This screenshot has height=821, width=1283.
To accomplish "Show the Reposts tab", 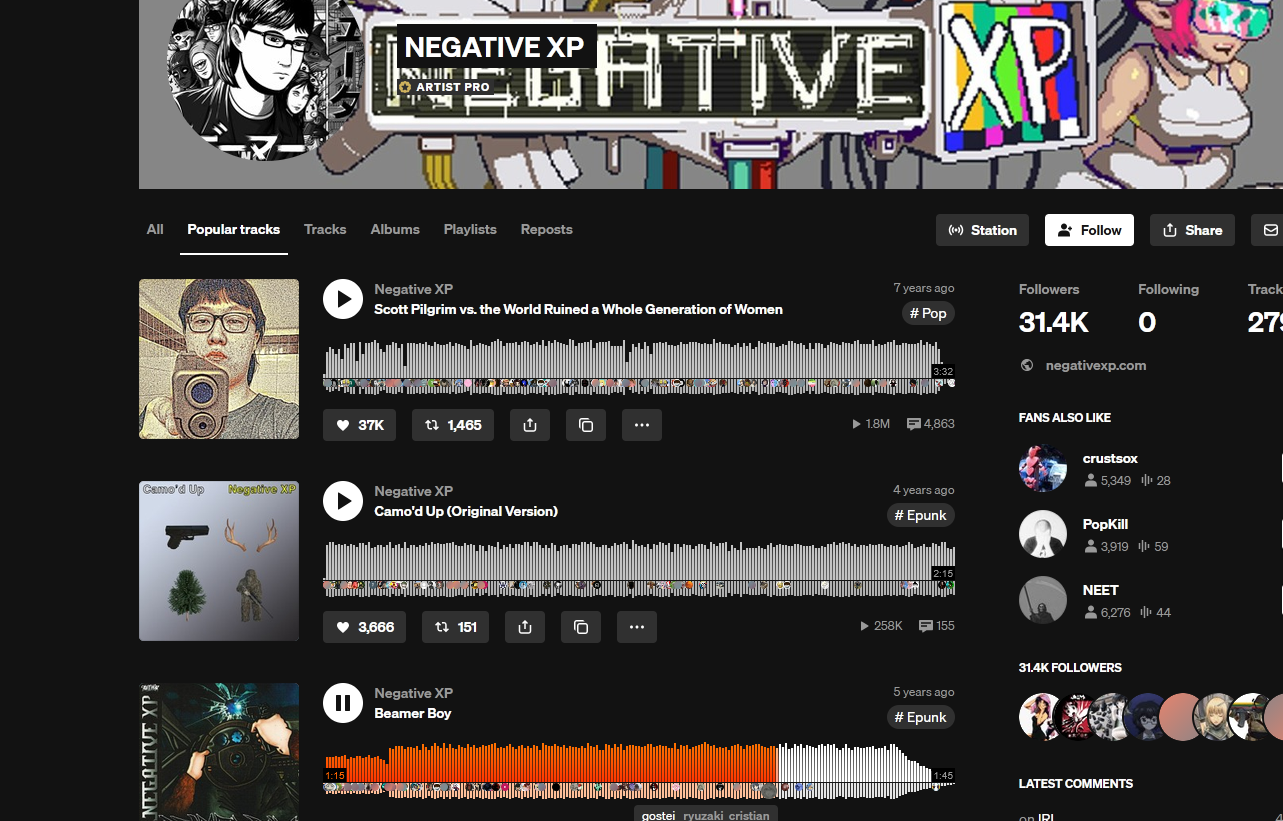I will click(546, 229).
